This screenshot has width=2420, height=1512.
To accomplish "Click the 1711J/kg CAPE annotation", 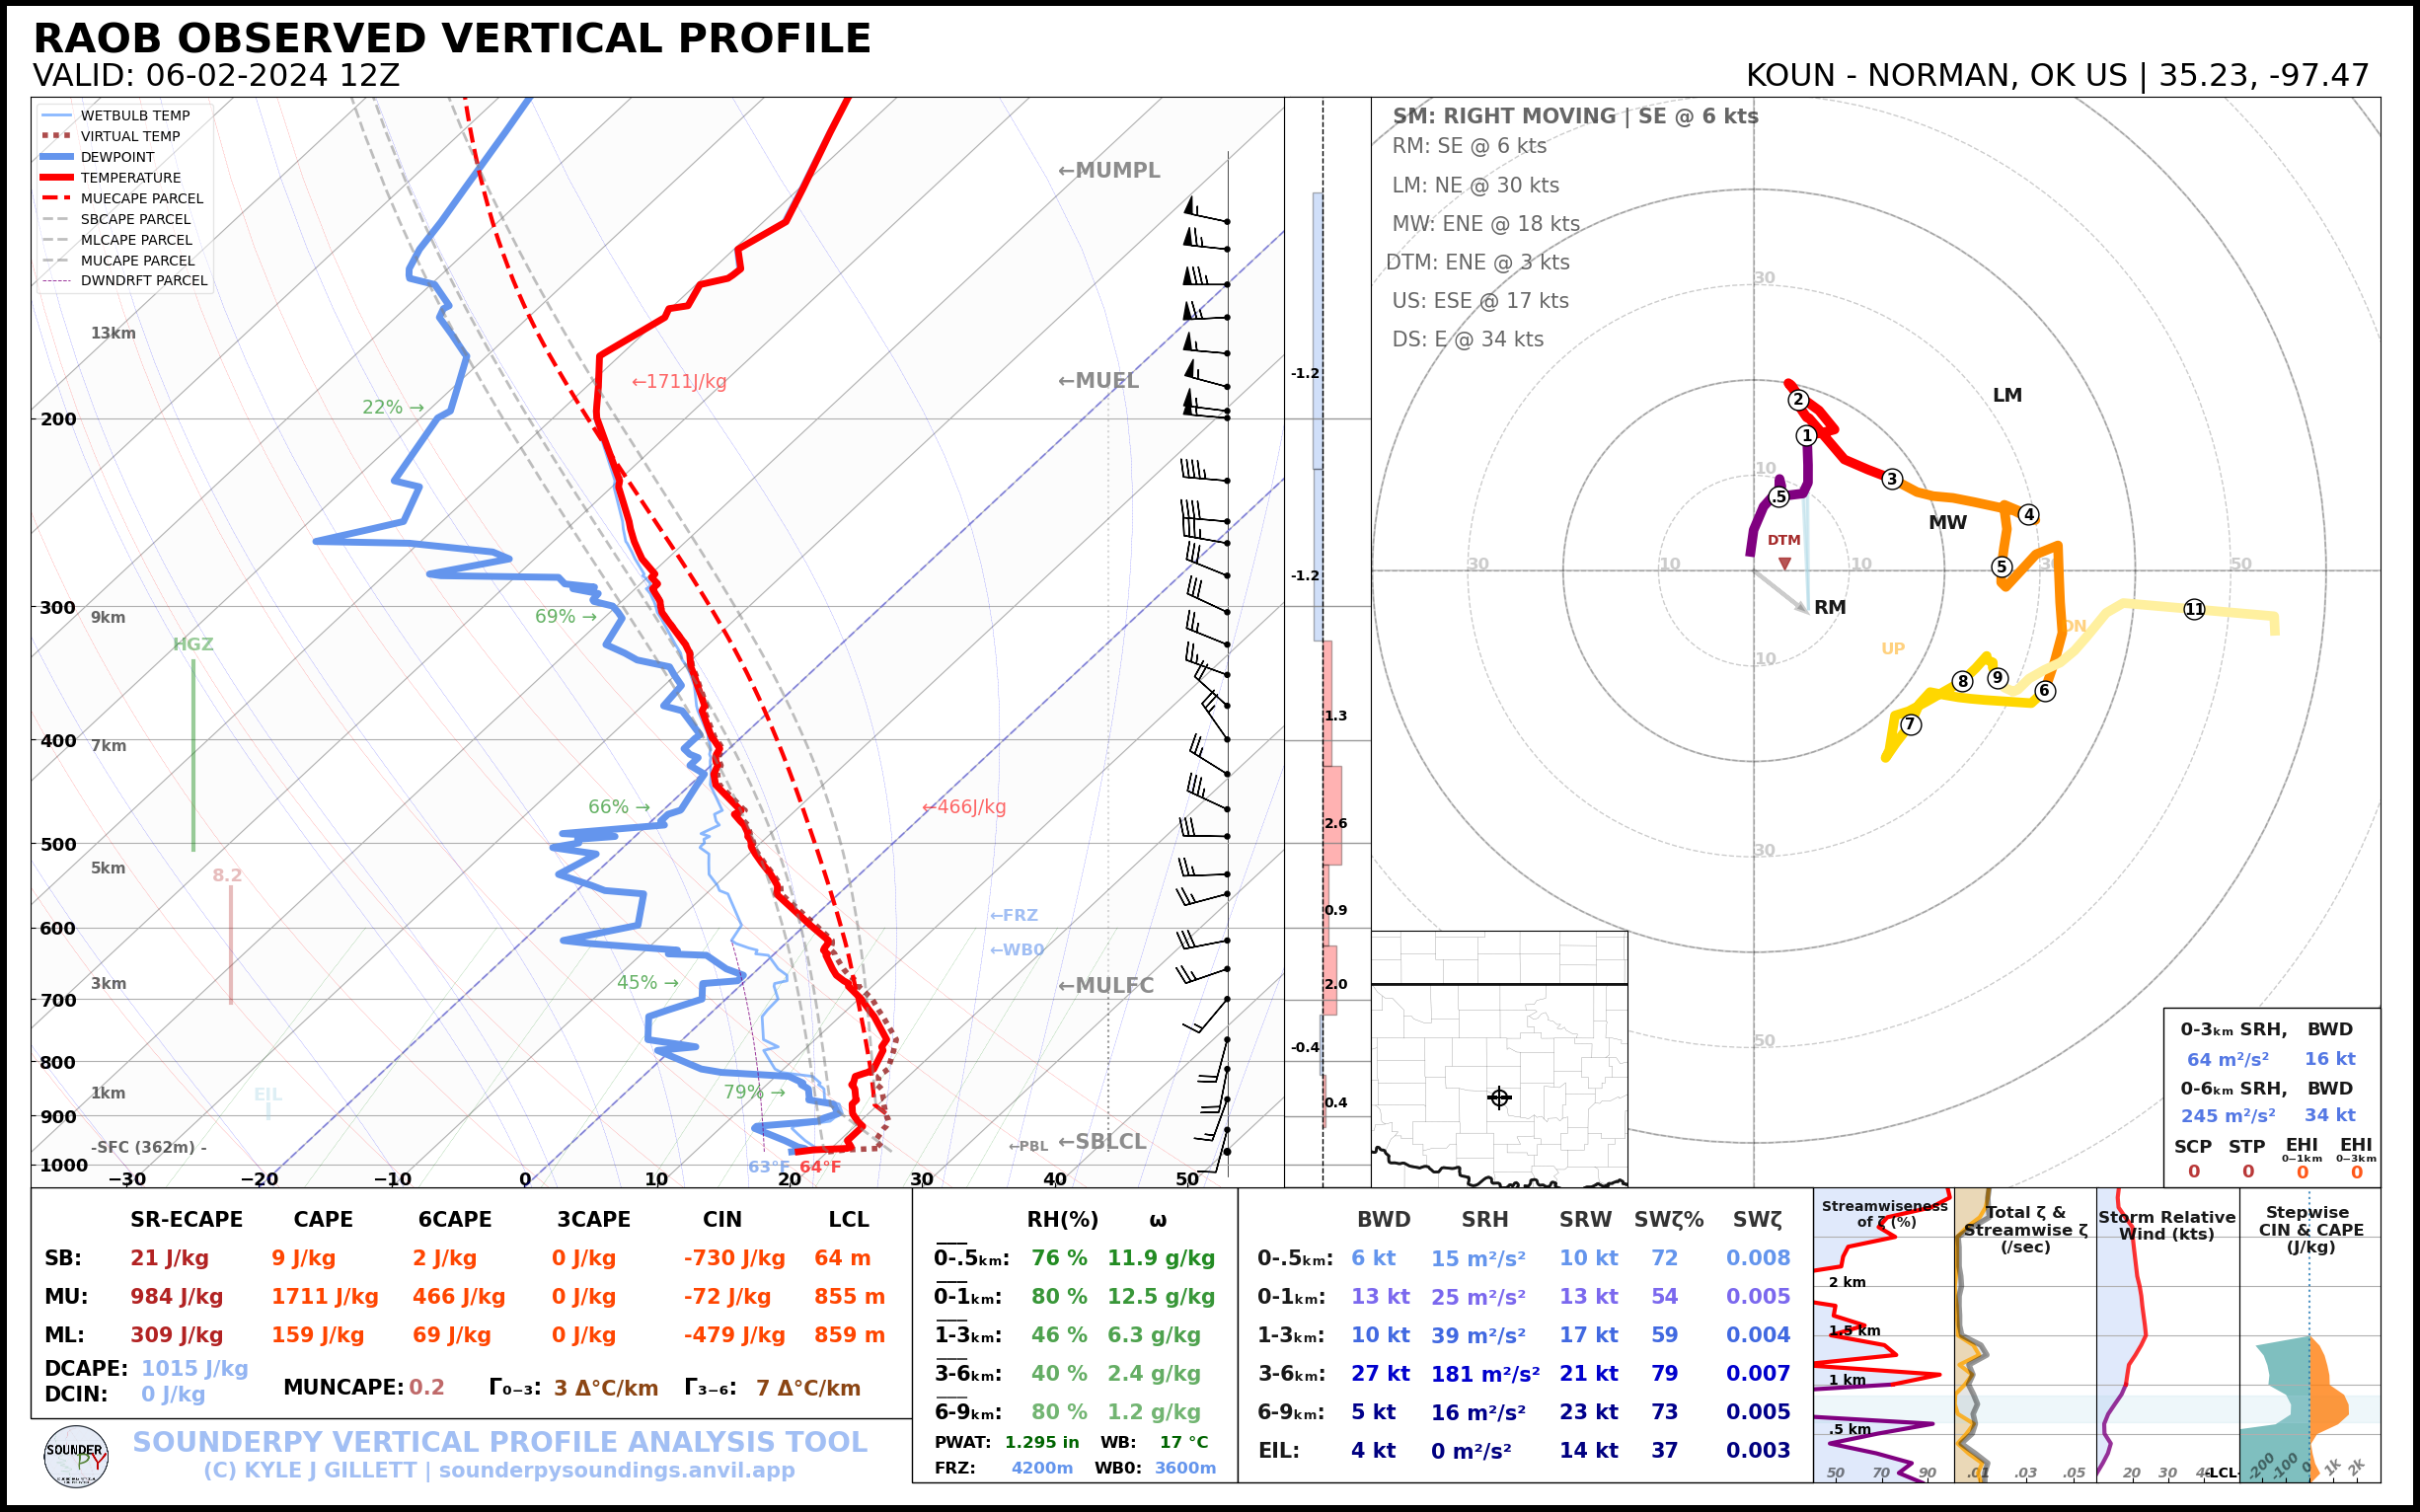I will coord(679,381).
